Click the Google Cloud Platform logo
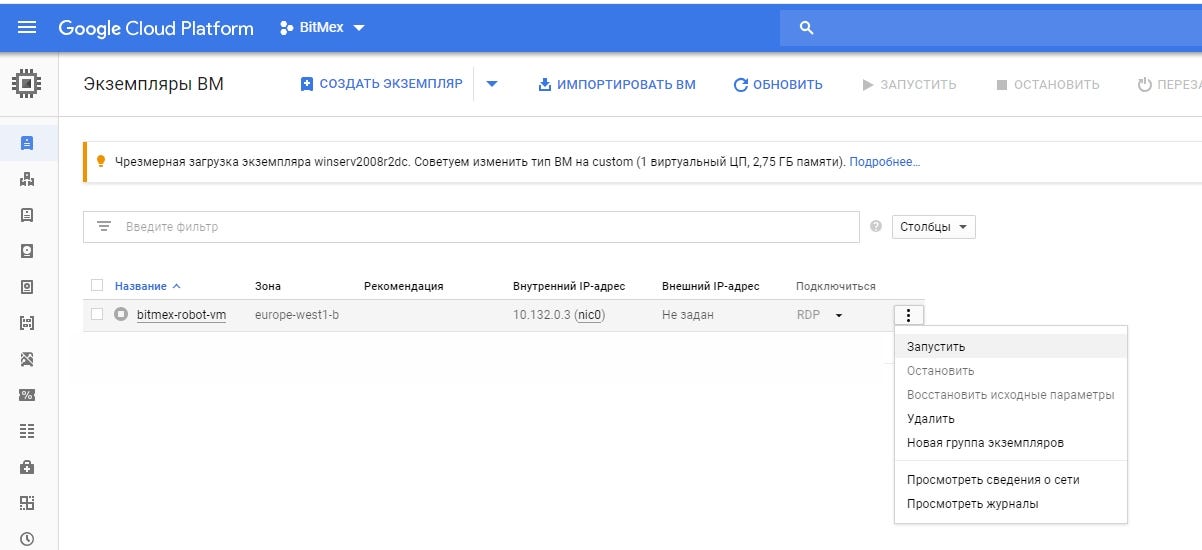Viewport: 1202px width, 550px height. (156, 28)
